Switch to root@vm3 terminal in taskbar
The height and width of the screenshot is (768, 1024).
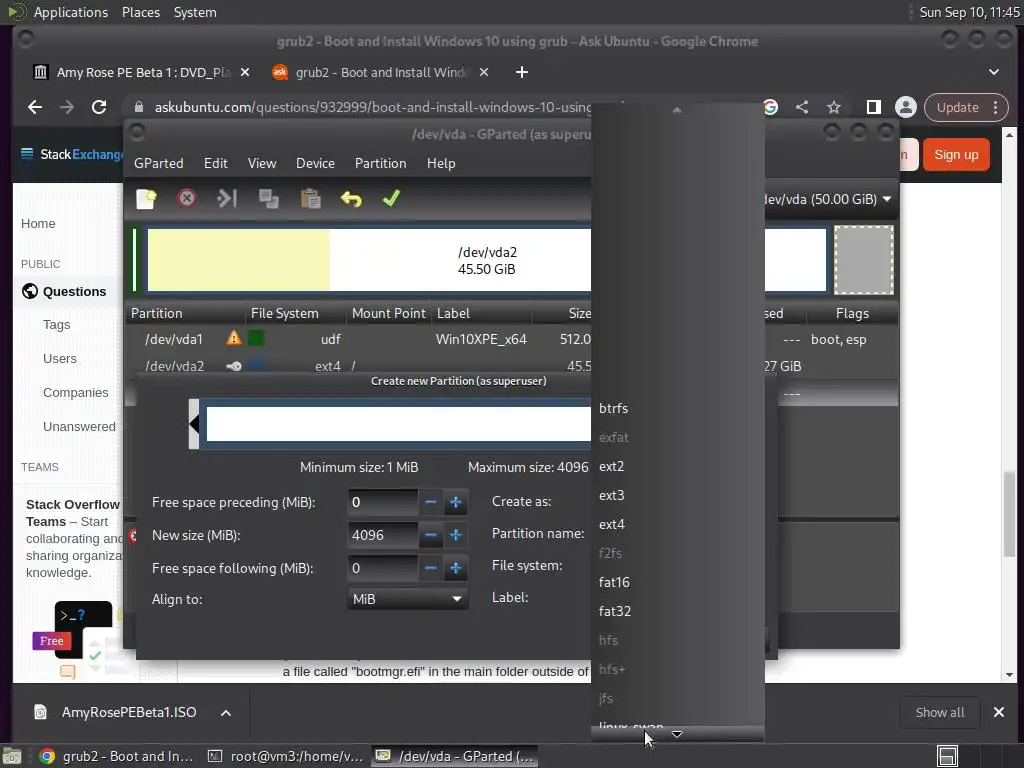pos(285,756)
